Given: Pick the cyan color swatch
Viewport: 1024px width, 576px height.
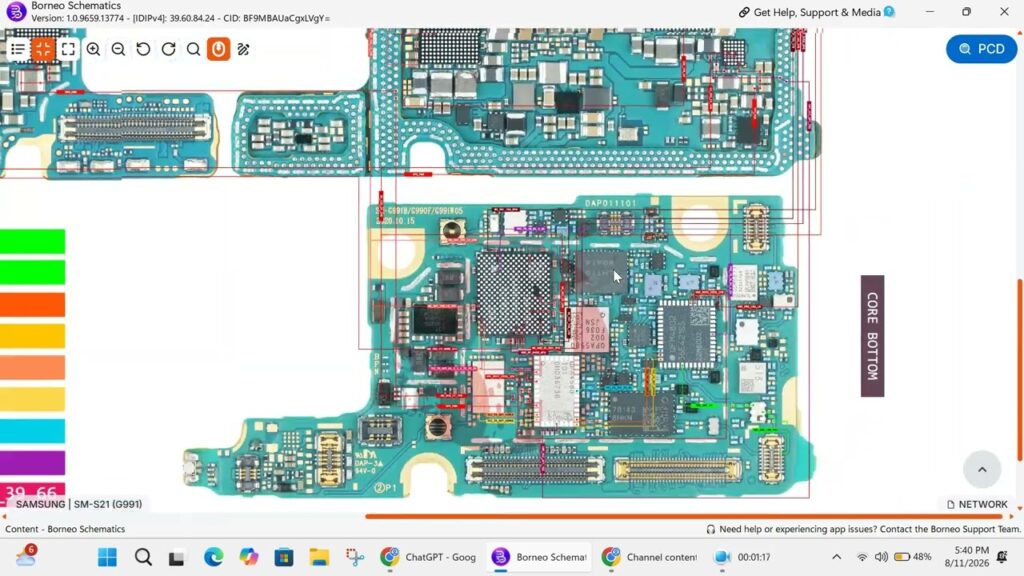Looking at the screenshot, I should pos(32,431).
